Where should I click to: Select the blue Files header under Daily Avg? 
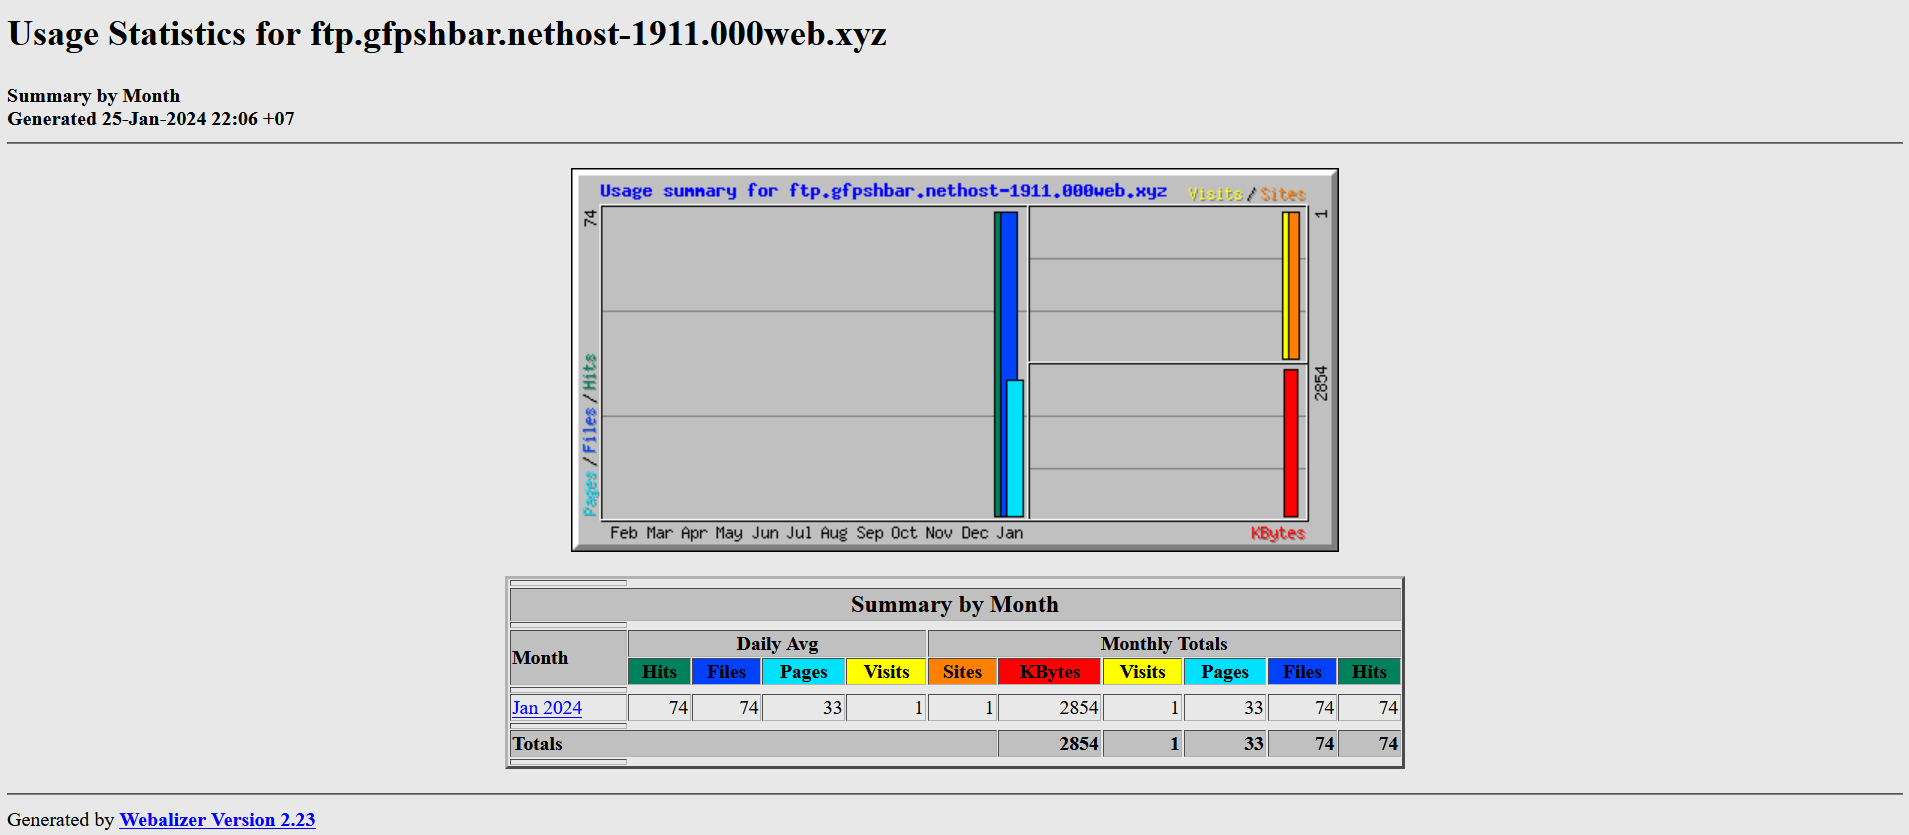click(726, 672)
